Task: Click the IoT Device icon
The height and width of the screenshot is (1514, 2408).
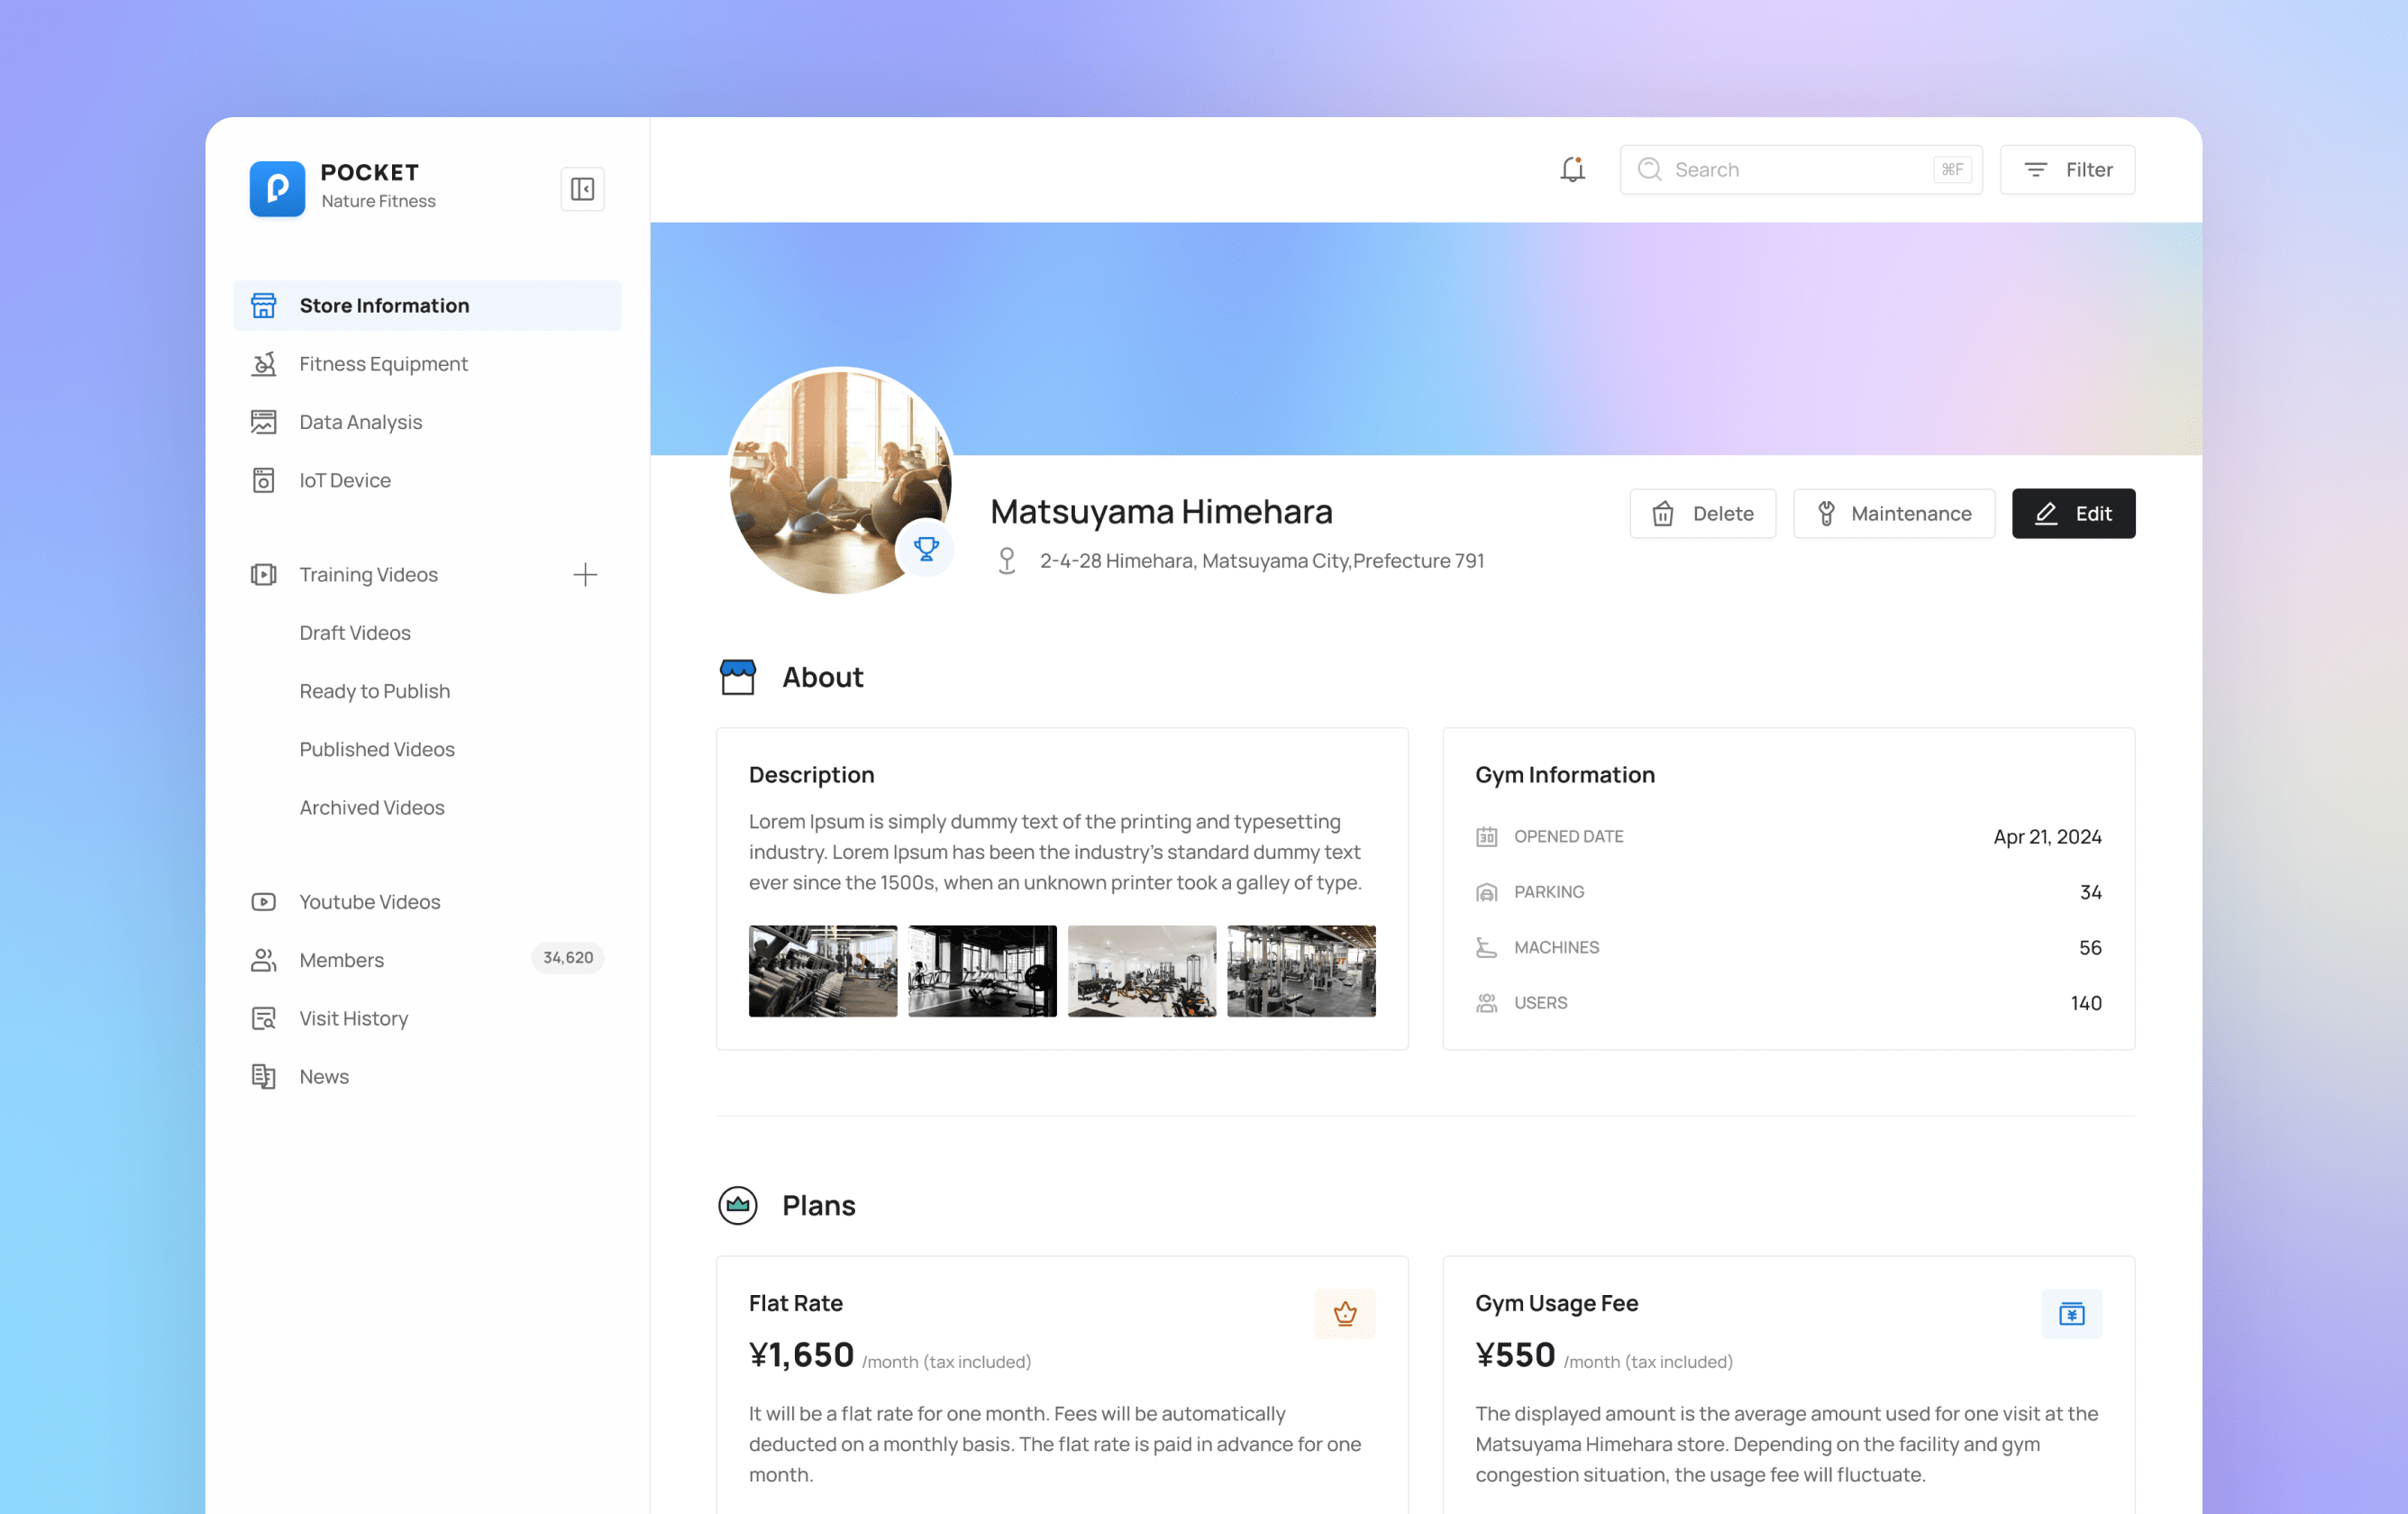Action: click(263, 480)
